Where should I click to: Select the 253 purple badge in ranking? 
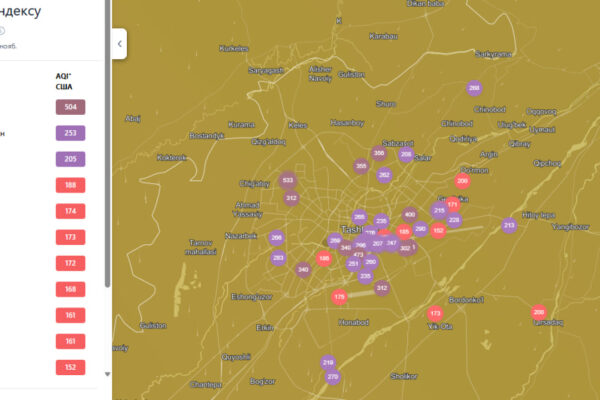[71, 133]
